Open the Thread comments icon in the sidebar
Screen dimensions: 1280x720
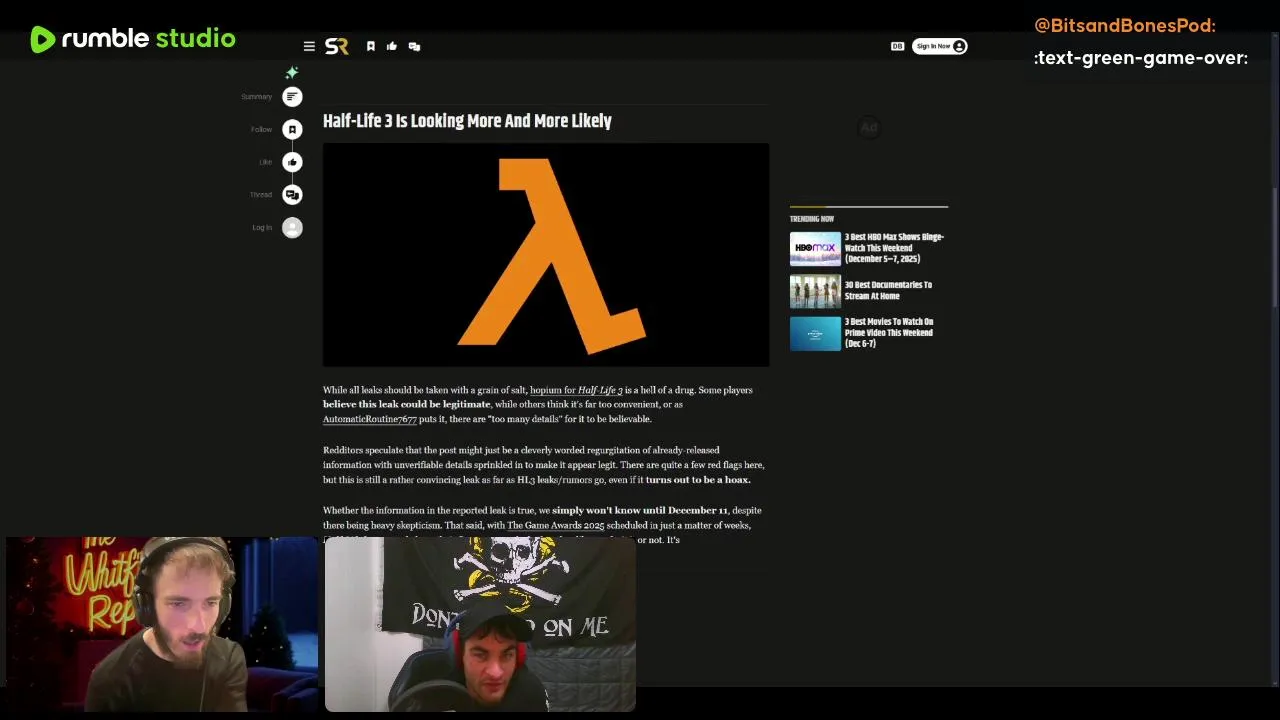click(x=292, y=194)
